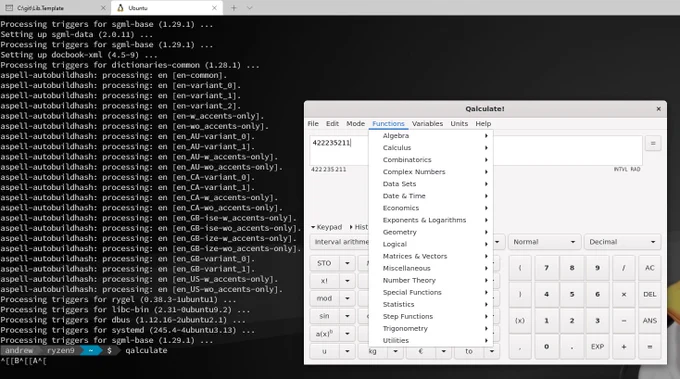The width and height of the screenshot is (680, 379).
Task: Expand the Data Sets submenu
Action: pos(431,184)
